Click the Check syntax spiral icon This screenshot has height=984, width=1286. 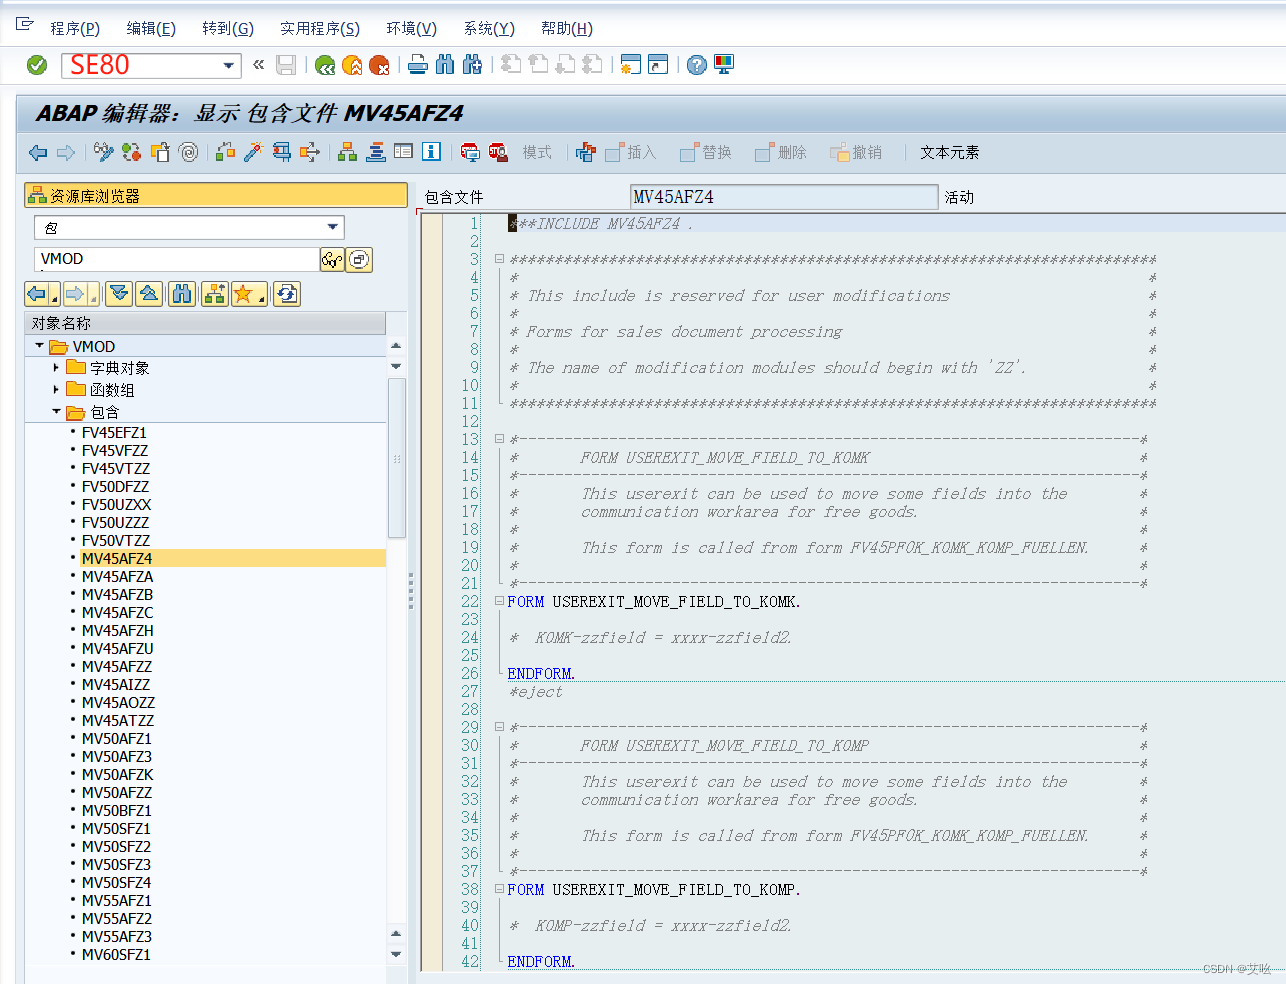click(x=188, y=152)
